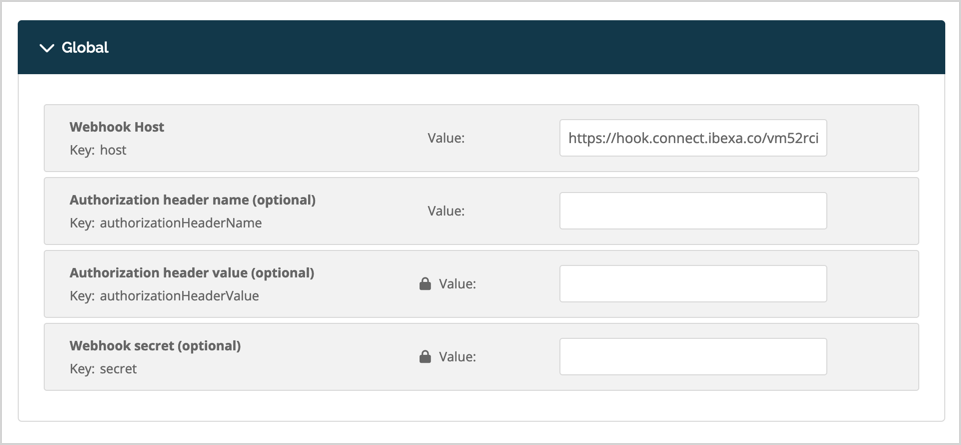Click the Authorization header name input
Screen dimensions: 961x445
click(x=692, y=211)
